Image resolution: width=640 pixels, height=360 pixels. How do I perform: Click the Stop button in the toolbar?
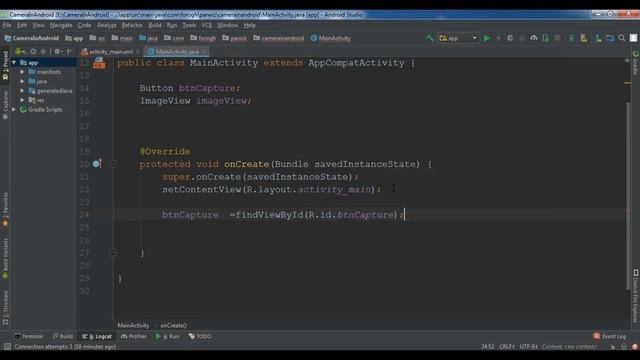[557, 38]
